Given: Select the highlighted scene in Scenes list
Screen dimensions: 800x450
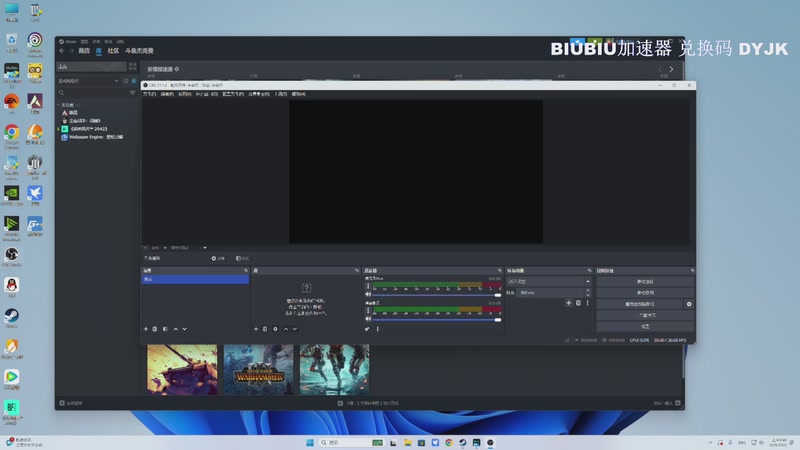Looking at the screenshot, I should pyautogui.click(x=195, y=280).
